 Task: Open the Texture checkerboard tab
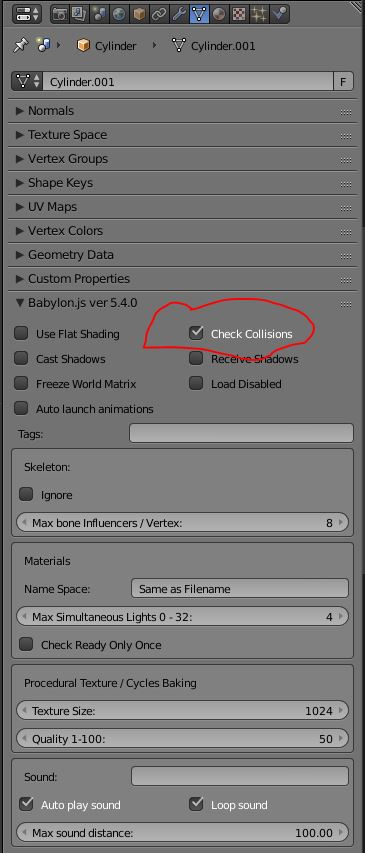[239, 14]
